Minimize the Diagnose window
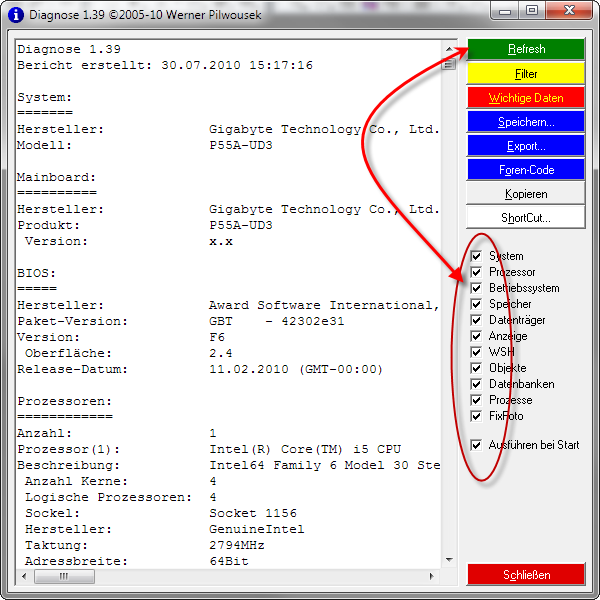The width and height of the screenshot is (600, 600). [505, 11]
